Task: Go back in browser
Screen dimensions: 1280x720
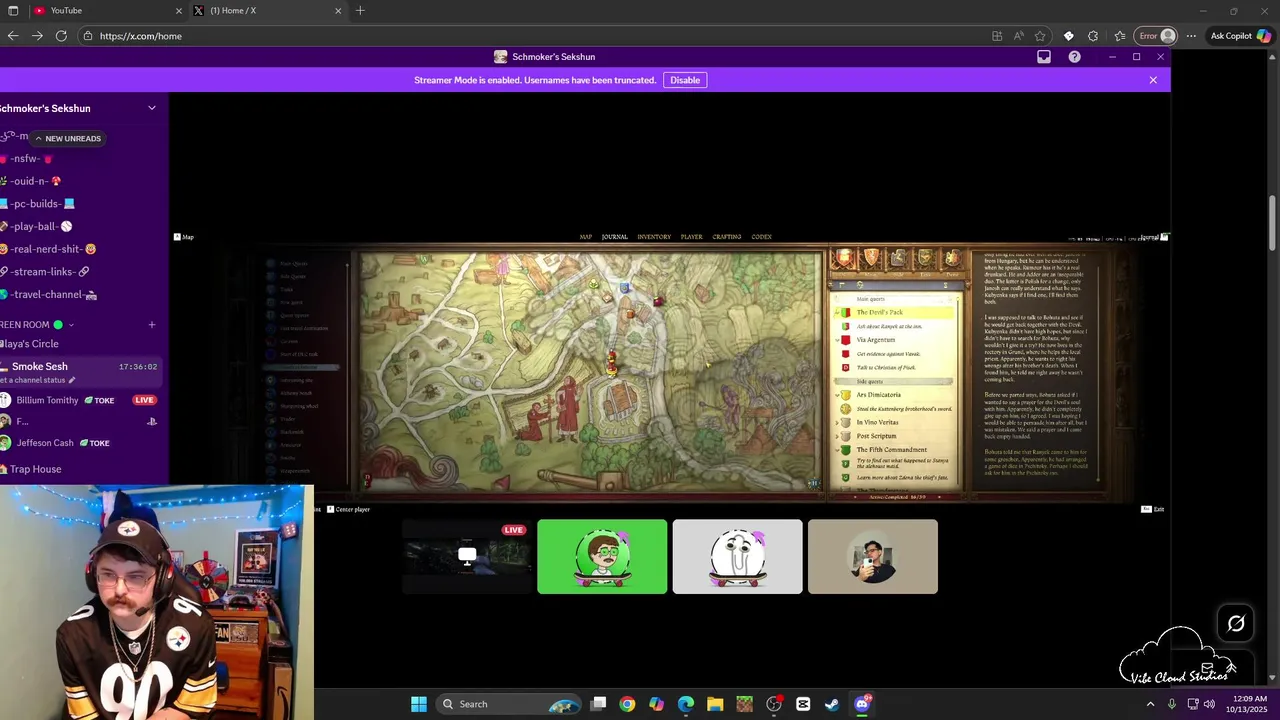Action: click(x=13, y=36)
